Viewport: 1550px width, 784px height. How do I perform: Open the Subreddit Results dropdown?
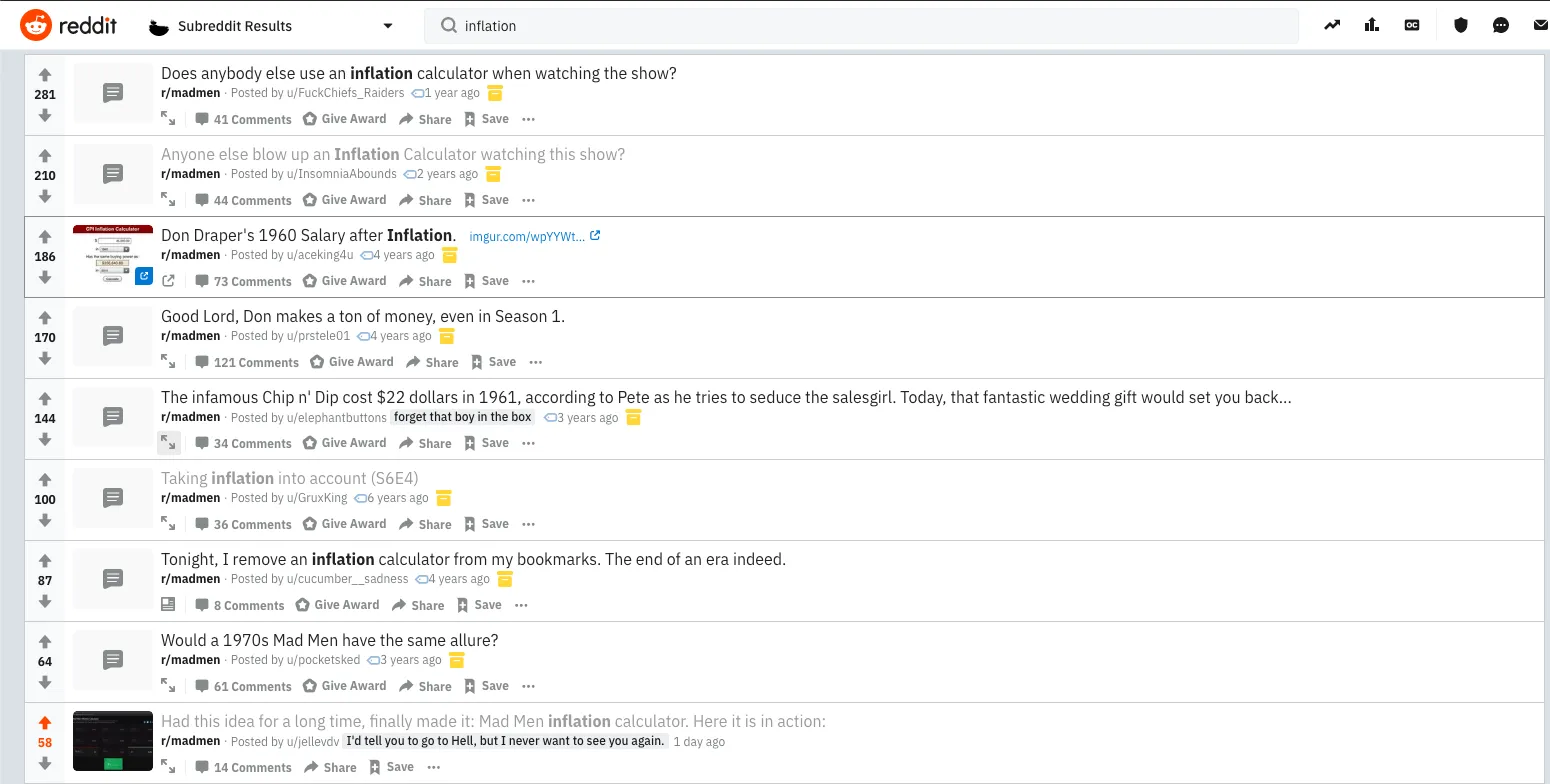point(271,26)
